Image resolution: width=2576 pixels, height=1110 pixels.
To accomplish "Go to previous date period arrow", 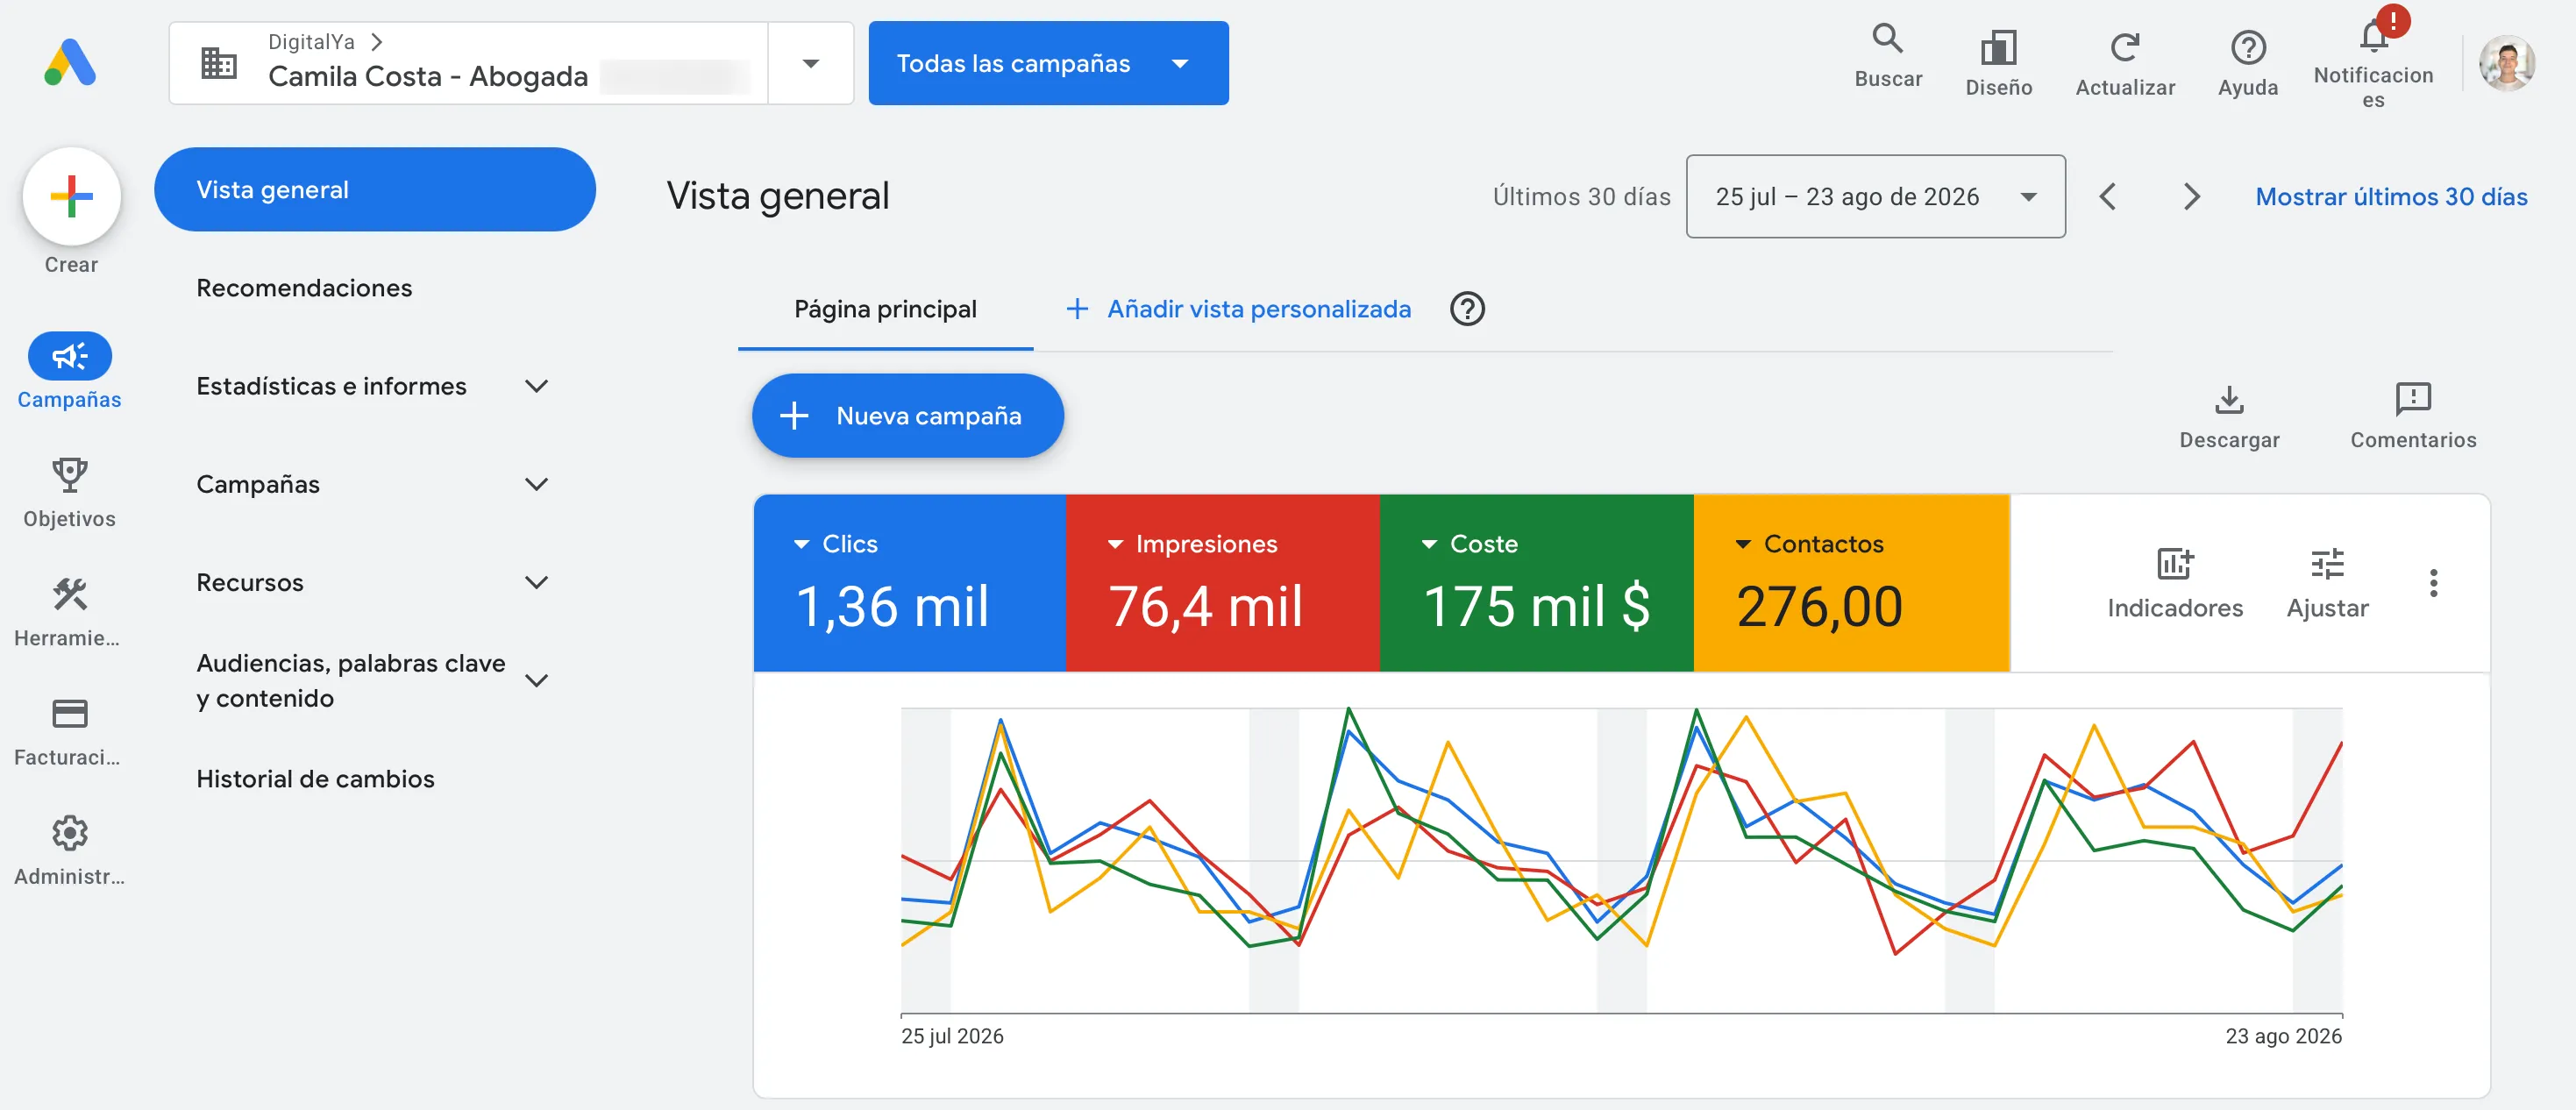I will pos(2107,196).
